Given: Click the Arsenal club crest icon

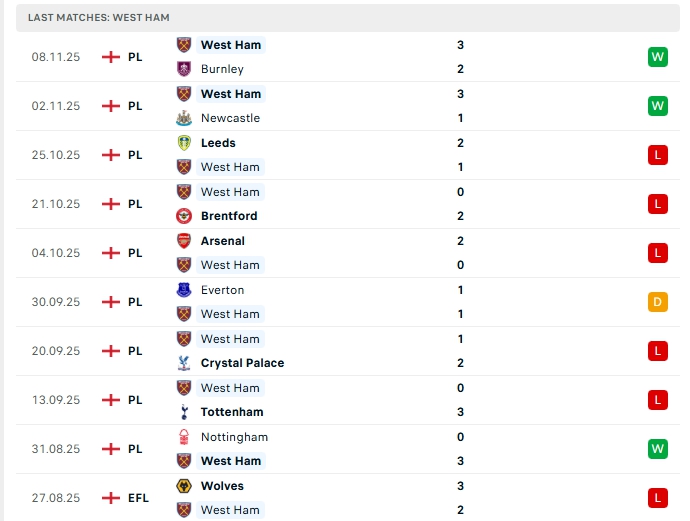Looking at the screenshot, I should (x=183, y=241).
